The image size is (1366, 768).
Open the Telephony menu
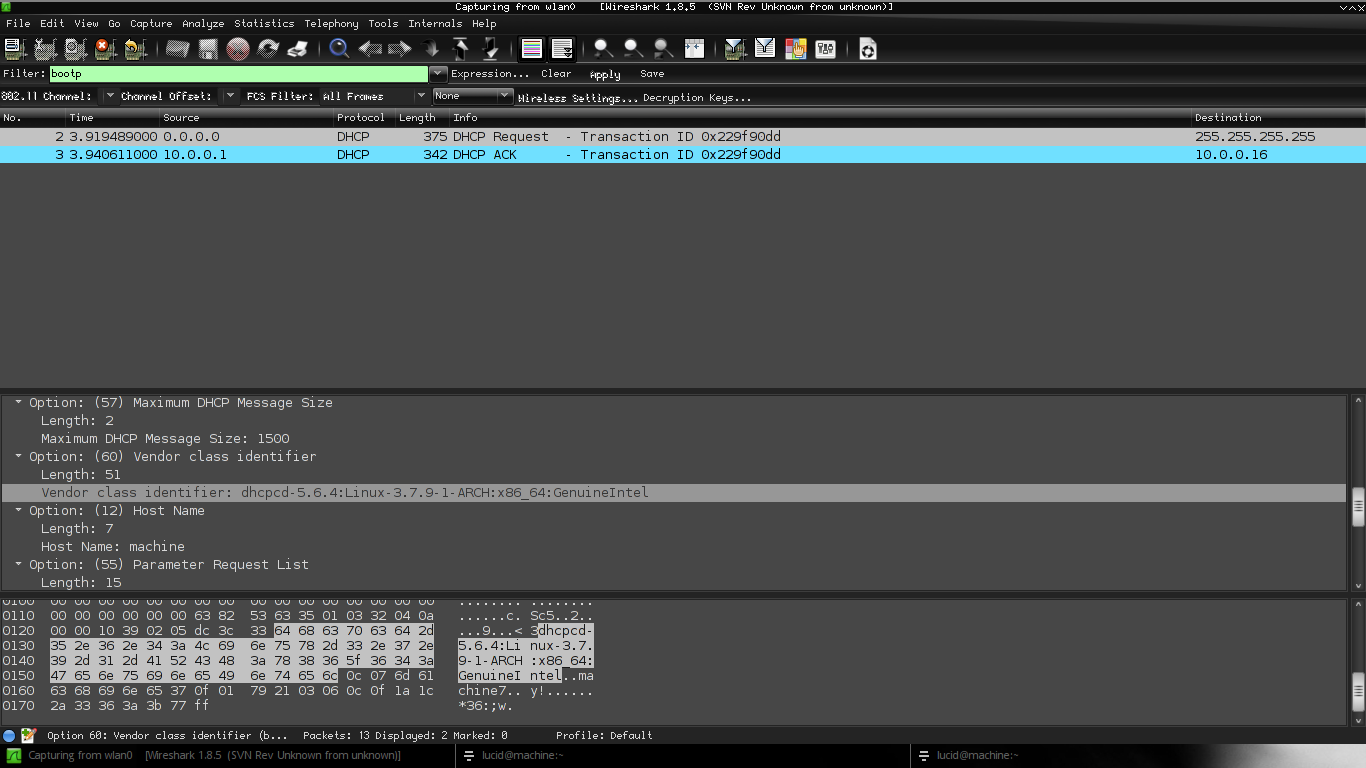(331, 23)
